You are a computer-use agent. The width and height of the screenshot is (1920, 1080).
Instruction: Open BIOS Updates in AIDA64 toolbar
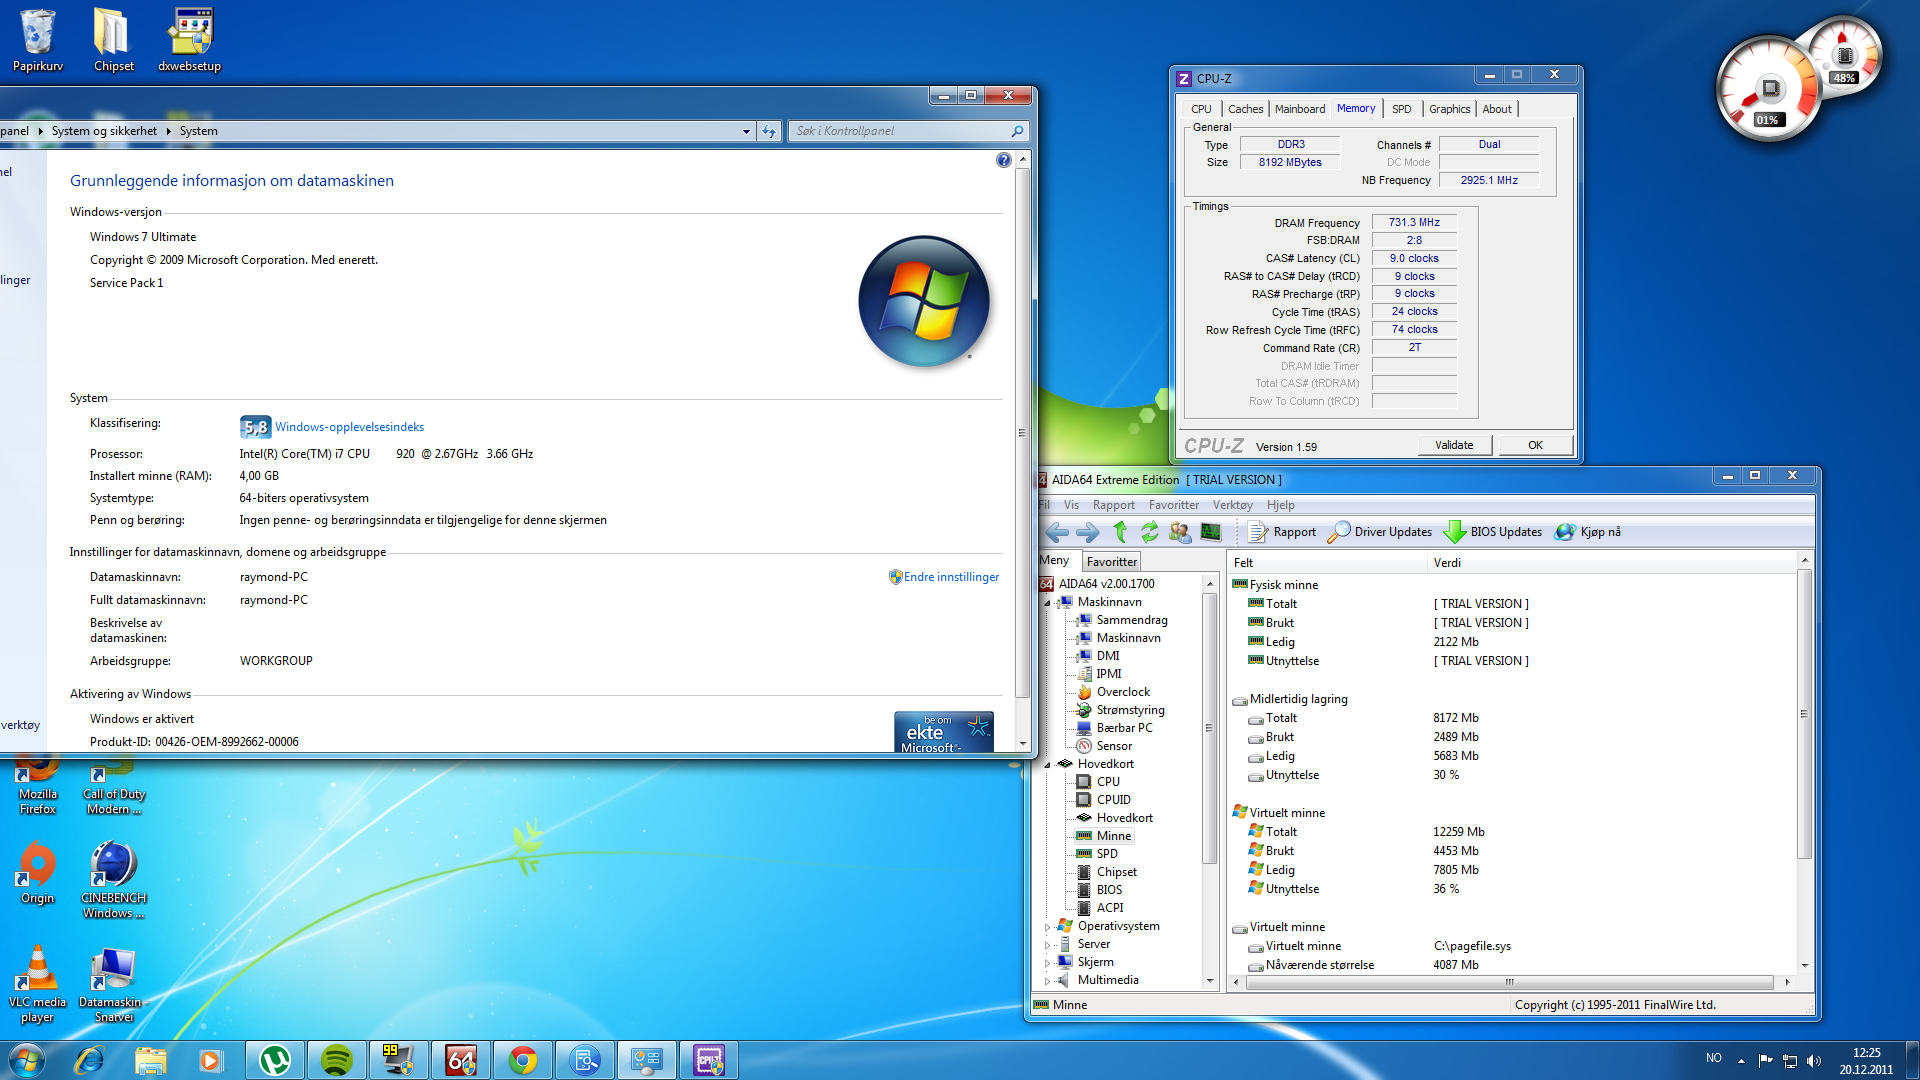(x=1494, y=532)
